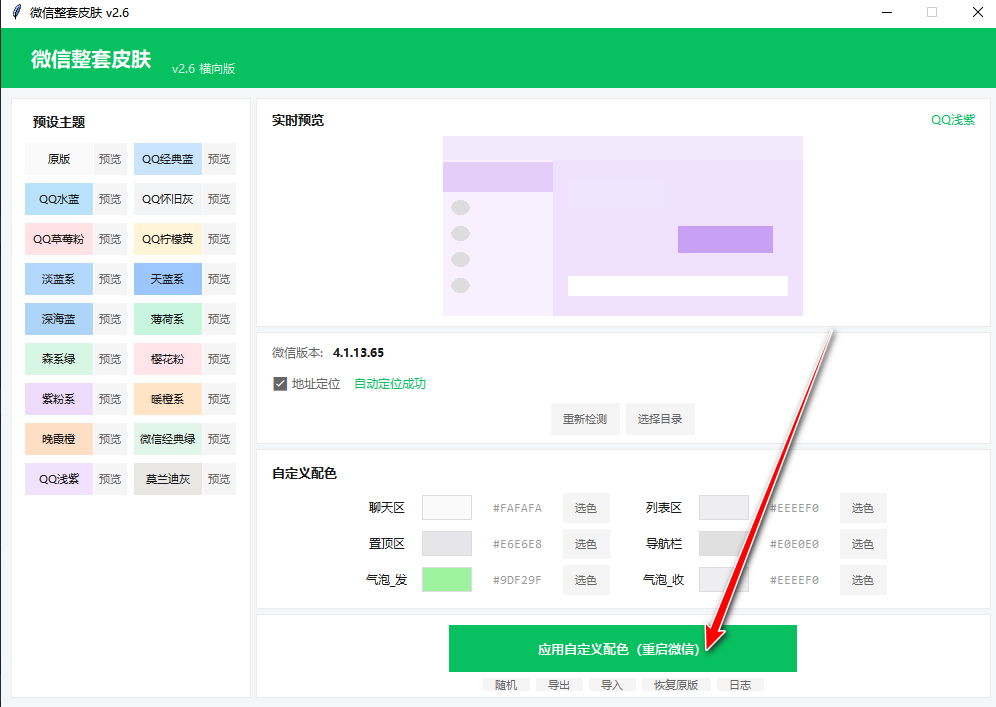
Task: Preview the 天蓝系 theme
Action: (219, 279)
